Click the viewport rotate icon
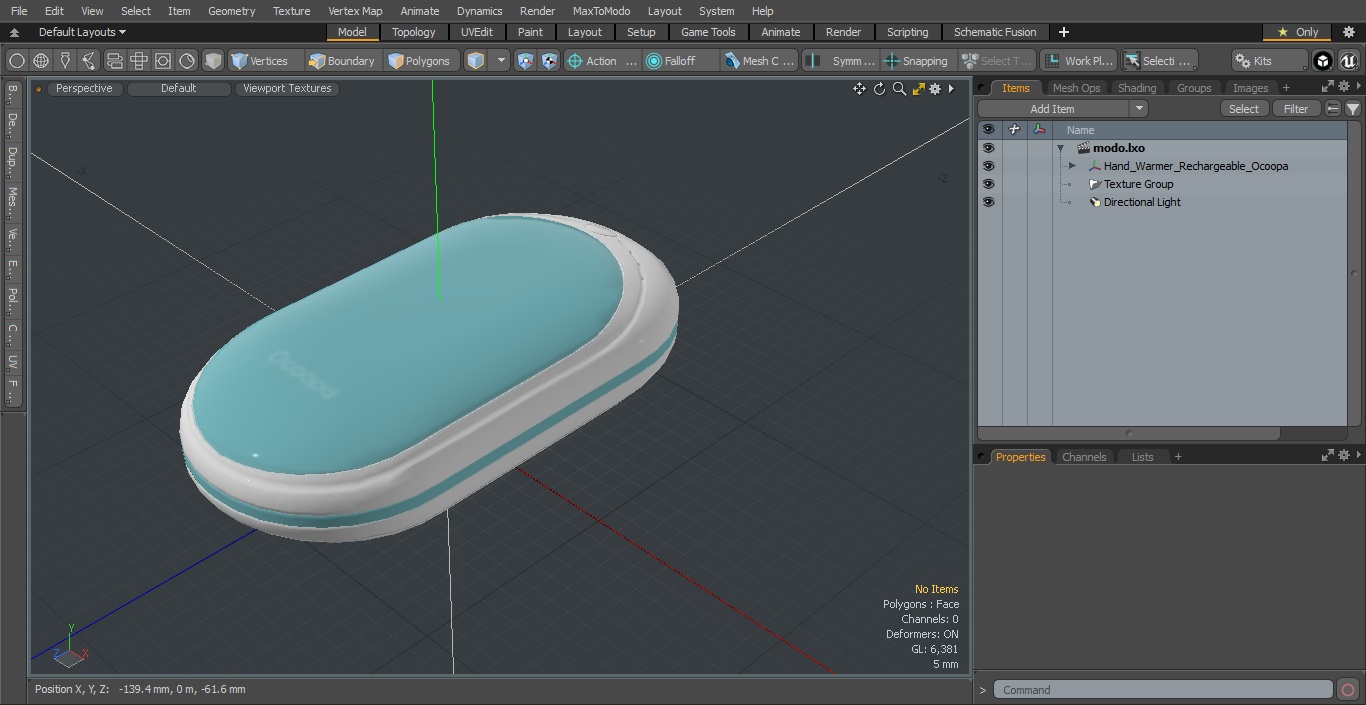 880,89
